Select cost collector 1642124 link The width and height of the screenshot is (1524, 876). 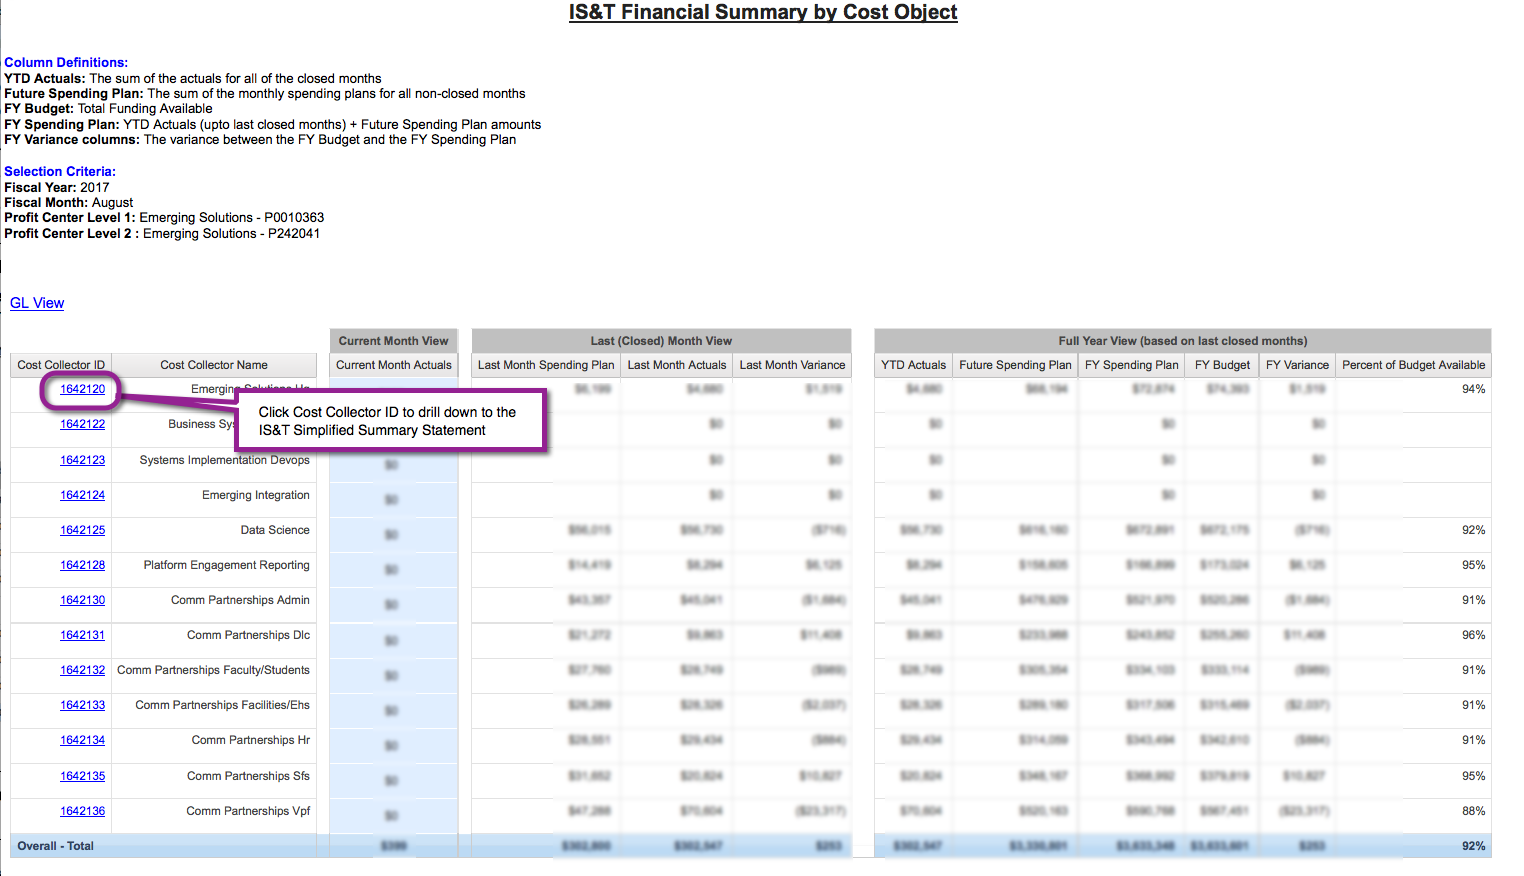point(82,495)
